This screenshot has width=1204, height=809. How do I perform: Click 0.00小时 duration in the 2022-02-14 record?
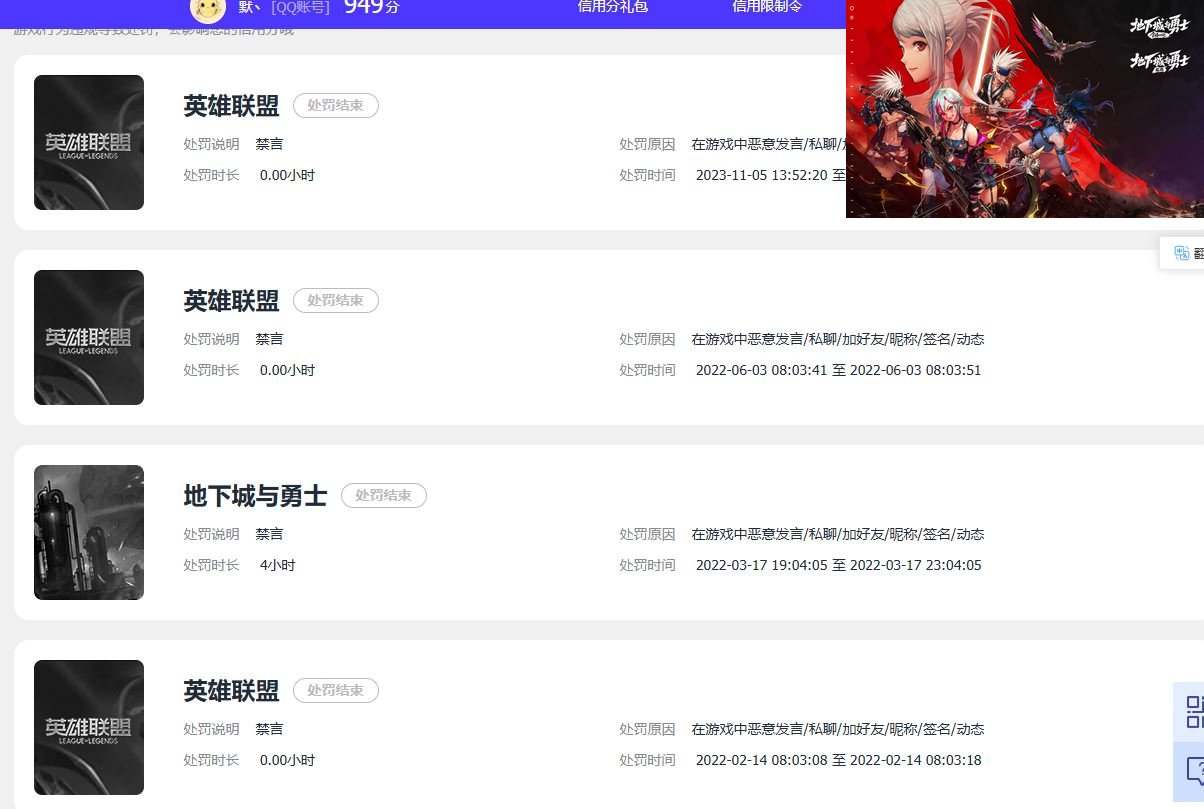287,760
